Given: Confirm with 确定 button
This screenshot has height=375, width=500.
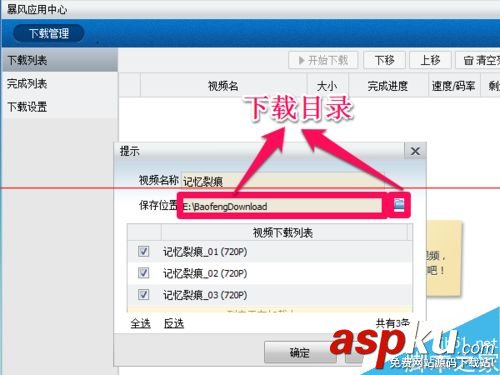Looking at the screenshot, I should 300,352.
